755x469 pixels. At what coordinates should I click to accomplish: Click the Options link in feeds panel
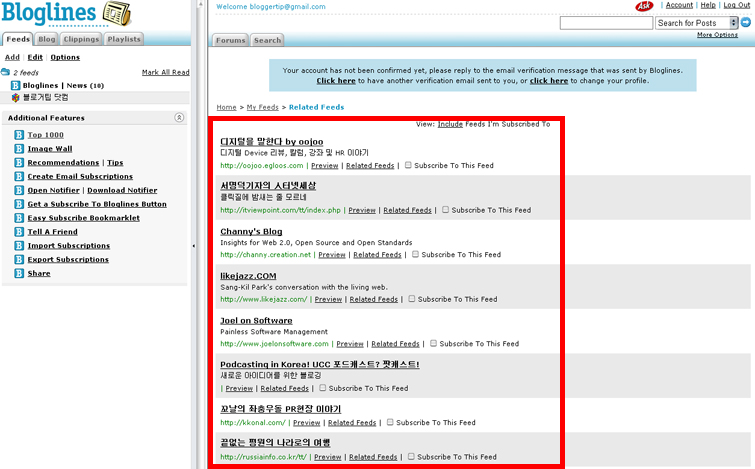click(65, 57)
